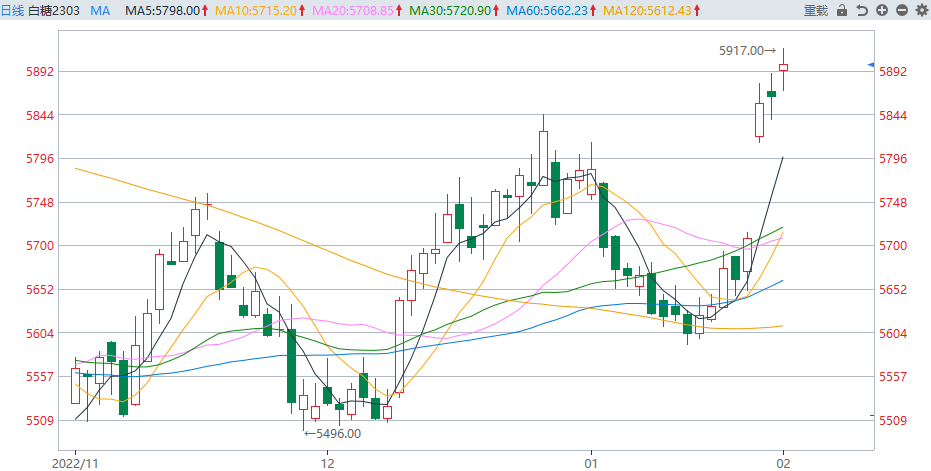The height and width of the screenshot is (471, 931).
Task: Click the 5496.00 low price annotation
Action: pos(338,433)
